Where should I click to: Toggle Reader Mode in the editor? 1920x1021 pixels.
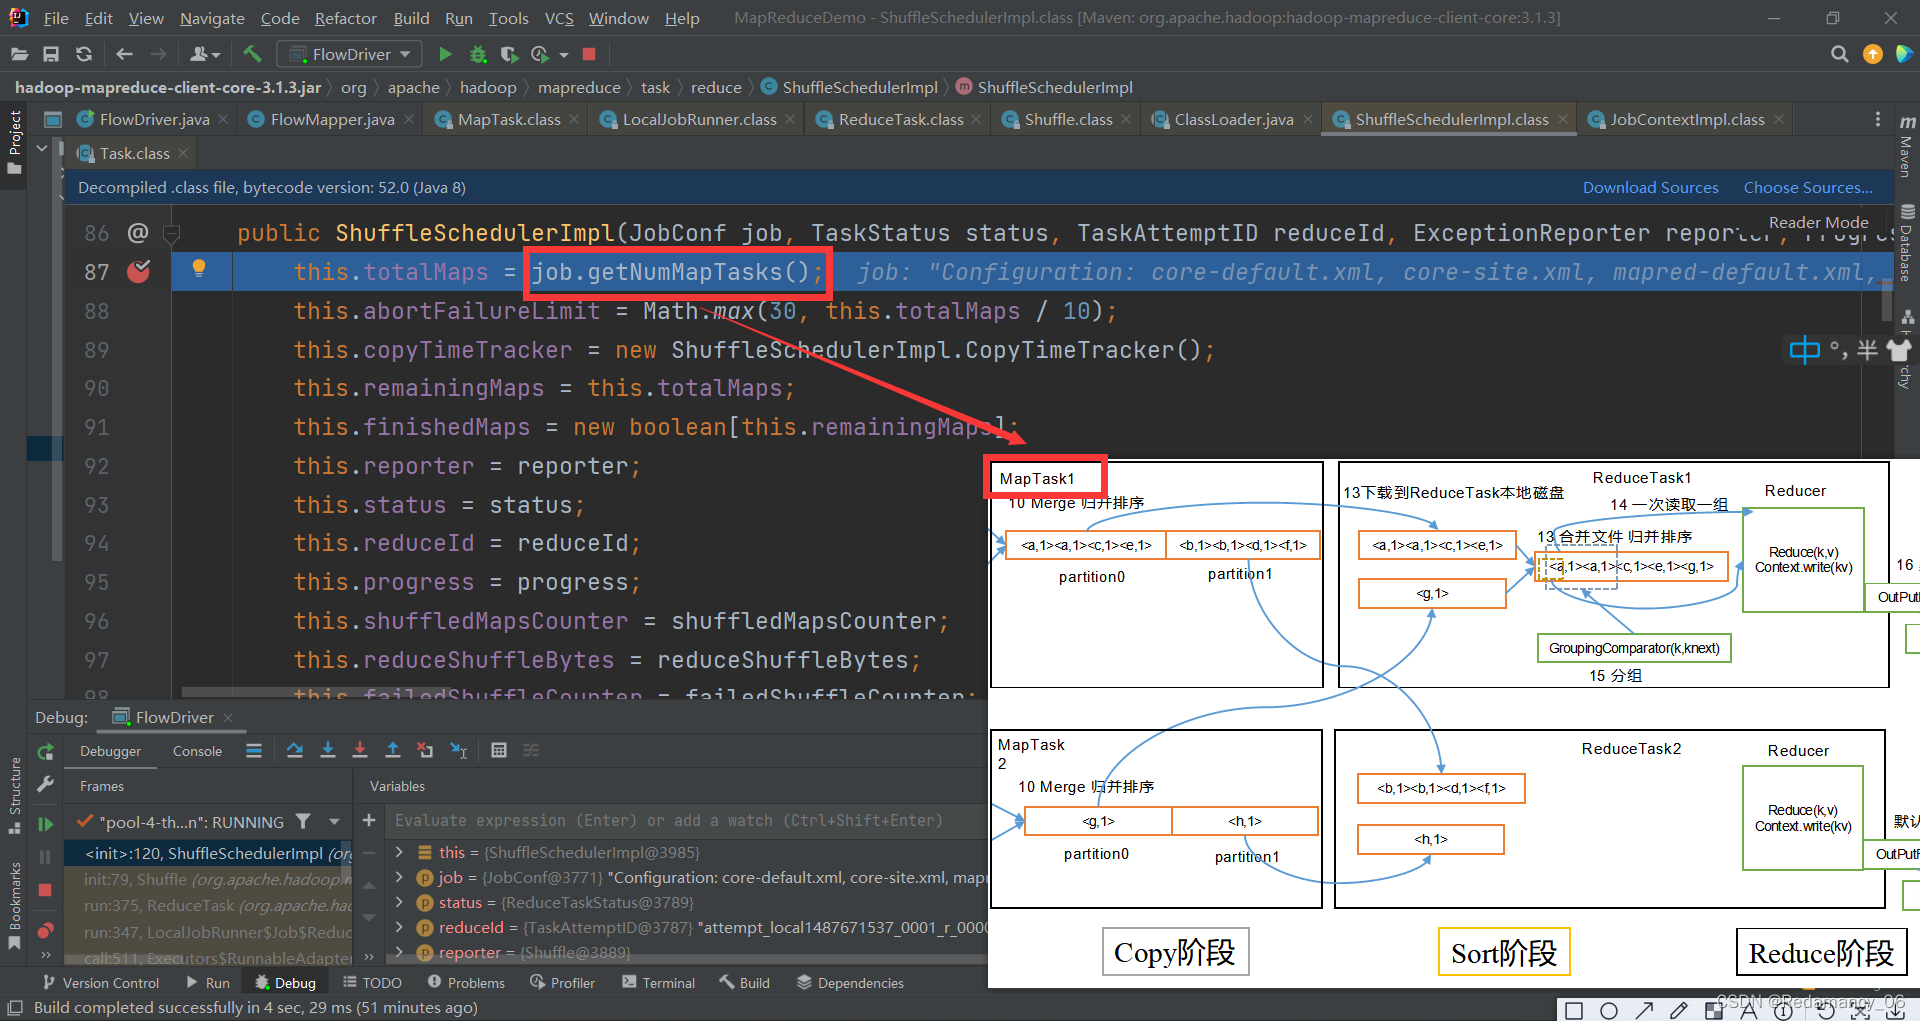tap(1818, 223)
